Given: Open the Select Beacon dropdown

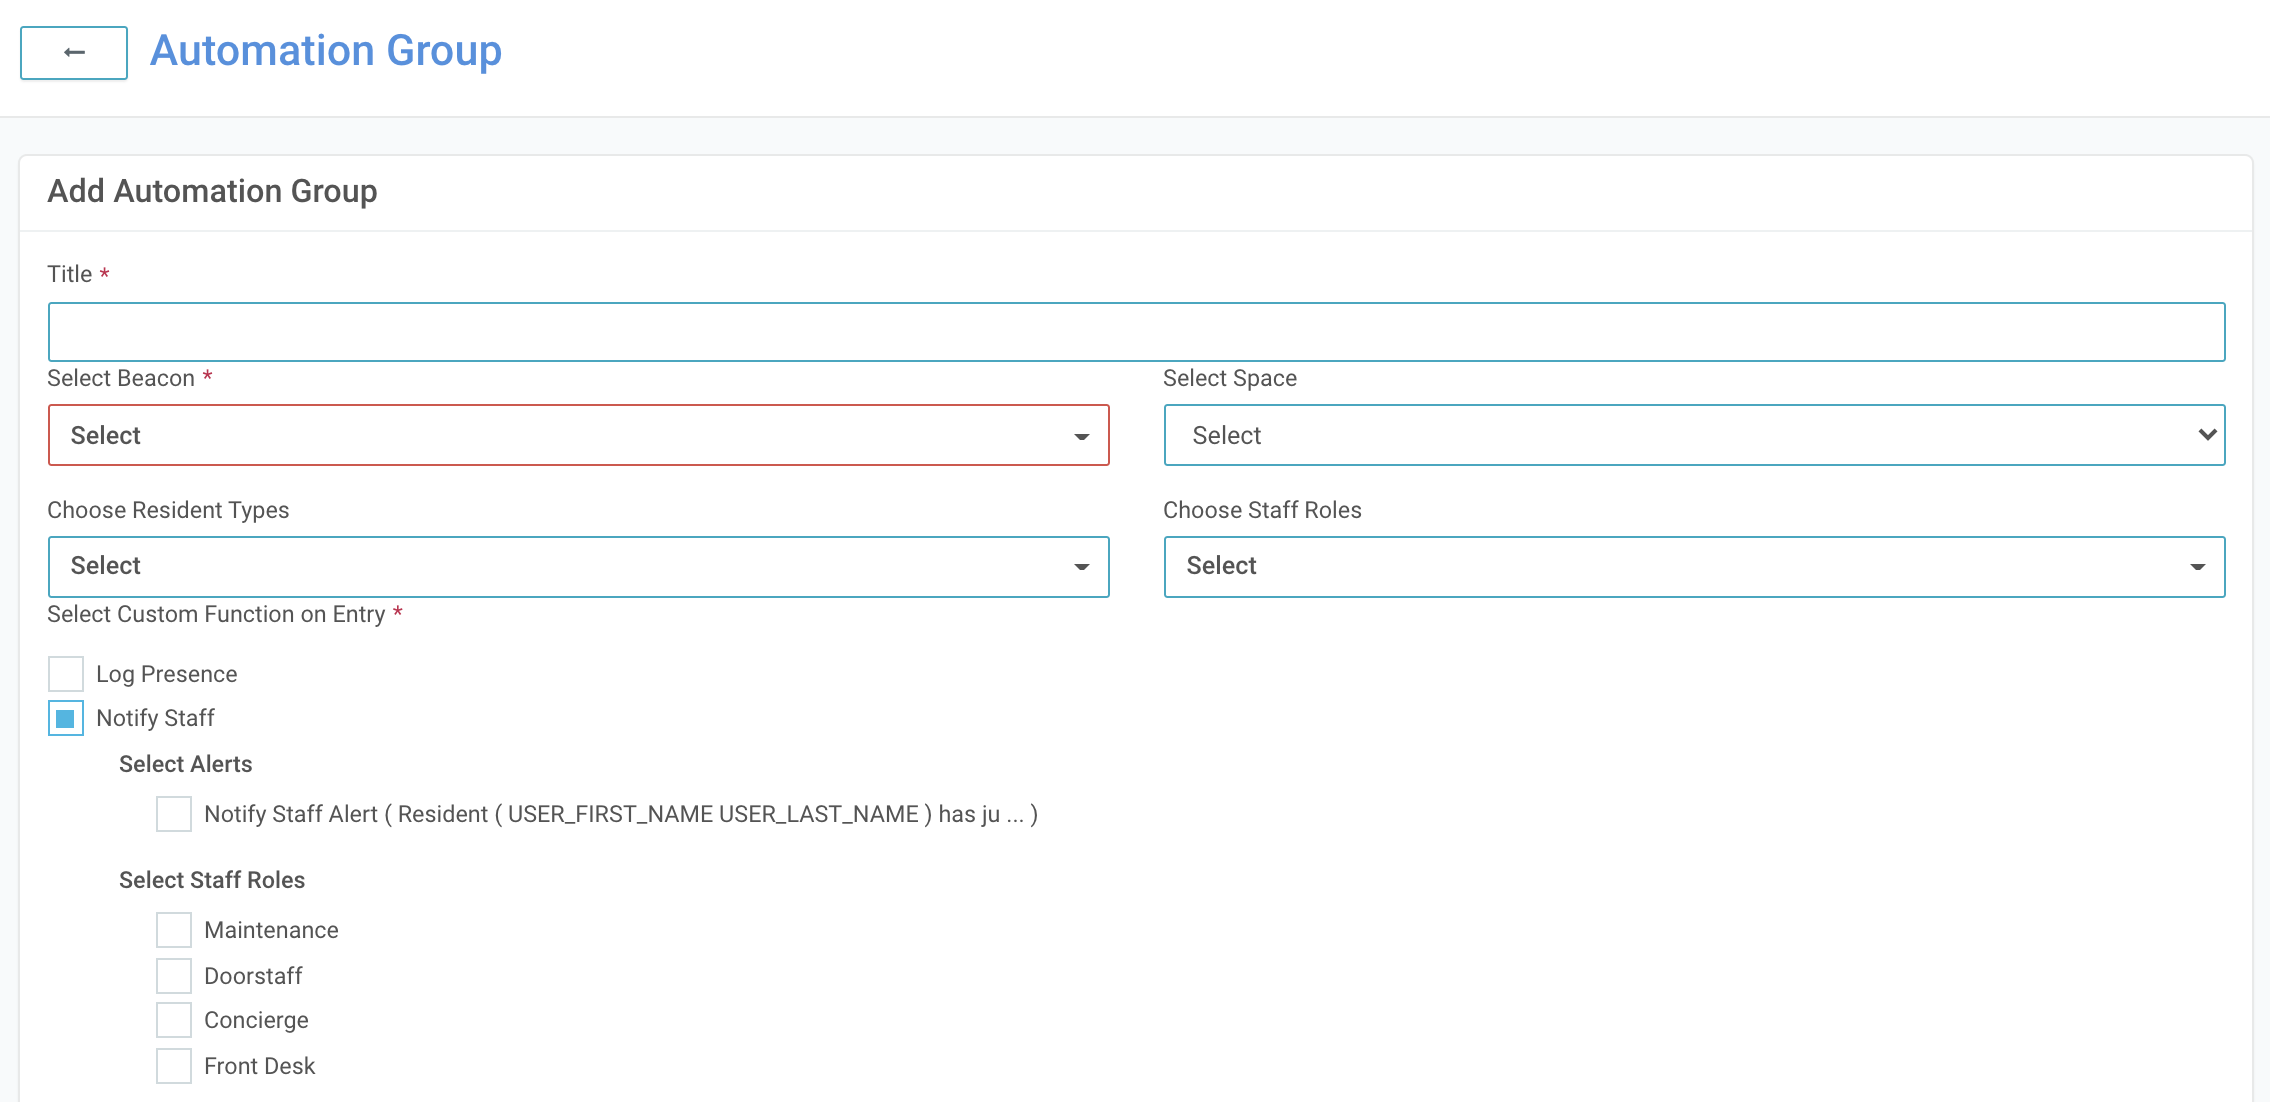Looking at the screenshot, I should tap(578, 435).
